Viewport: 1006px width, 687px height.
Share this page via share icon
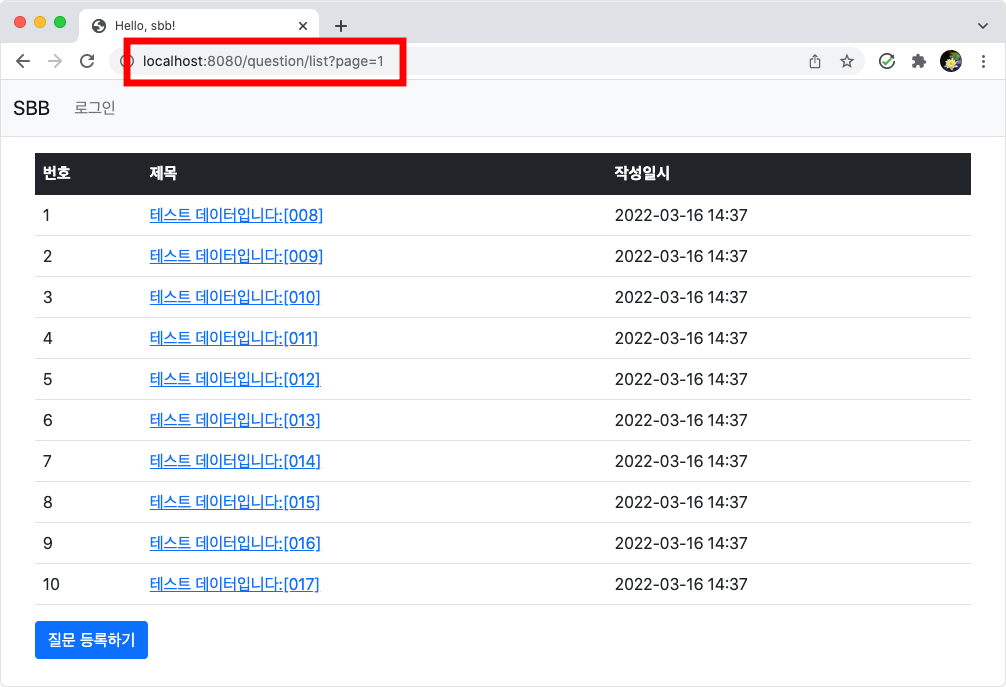[x=815, y=61]
